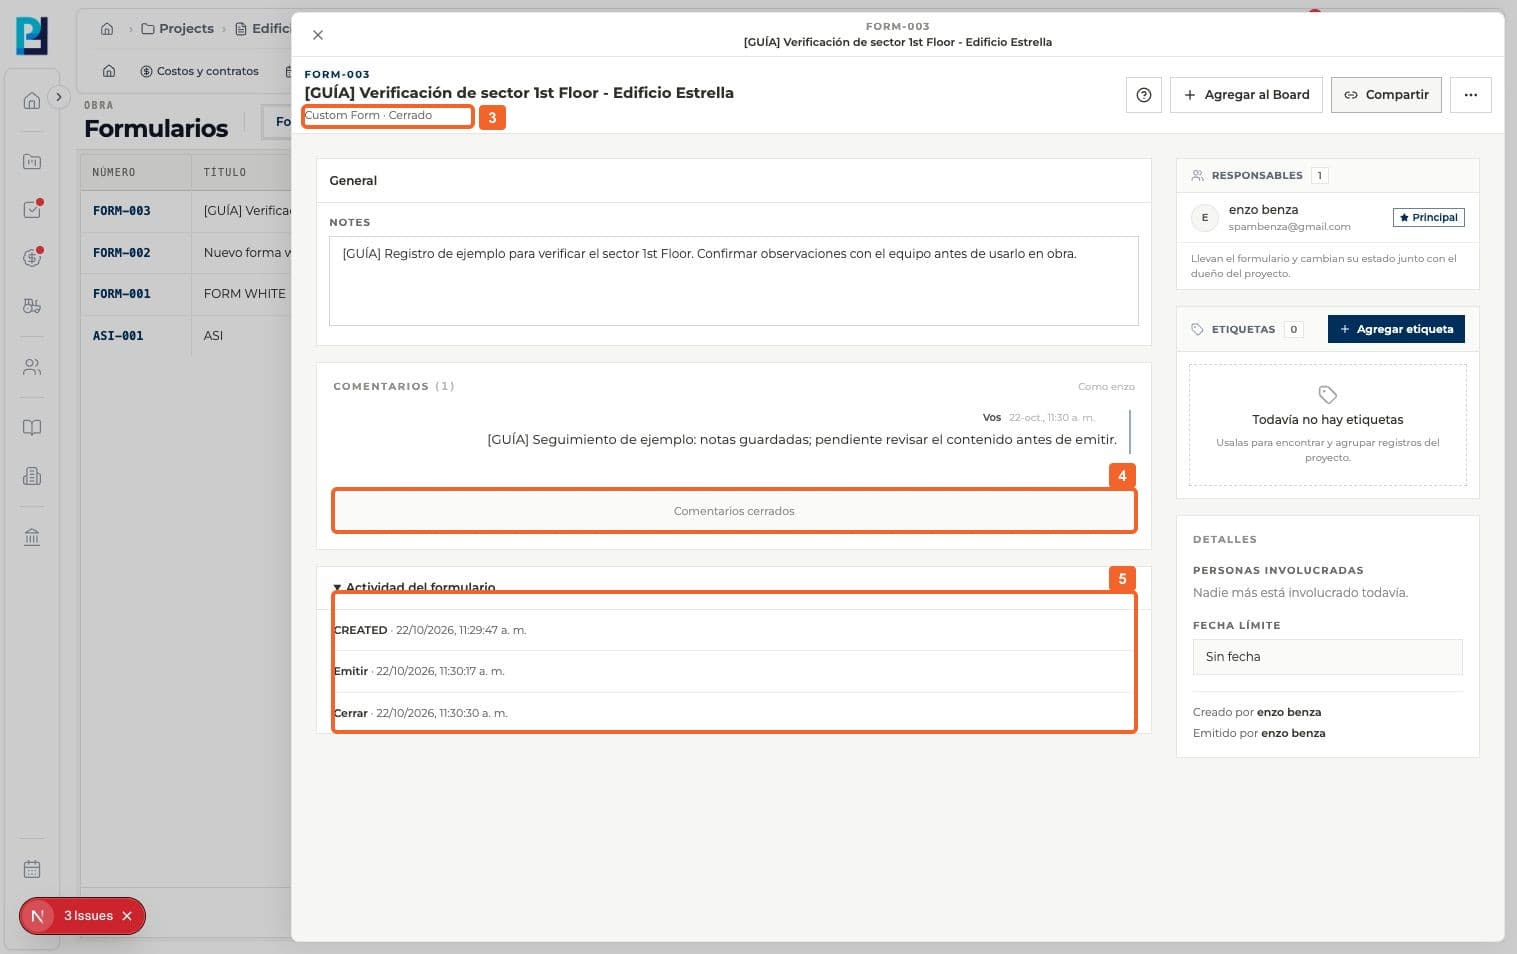Dismiss the 3 Issues badge with X
Image resolution: width=1517 pixels, height=954 pixels.
tap(127, 916)
